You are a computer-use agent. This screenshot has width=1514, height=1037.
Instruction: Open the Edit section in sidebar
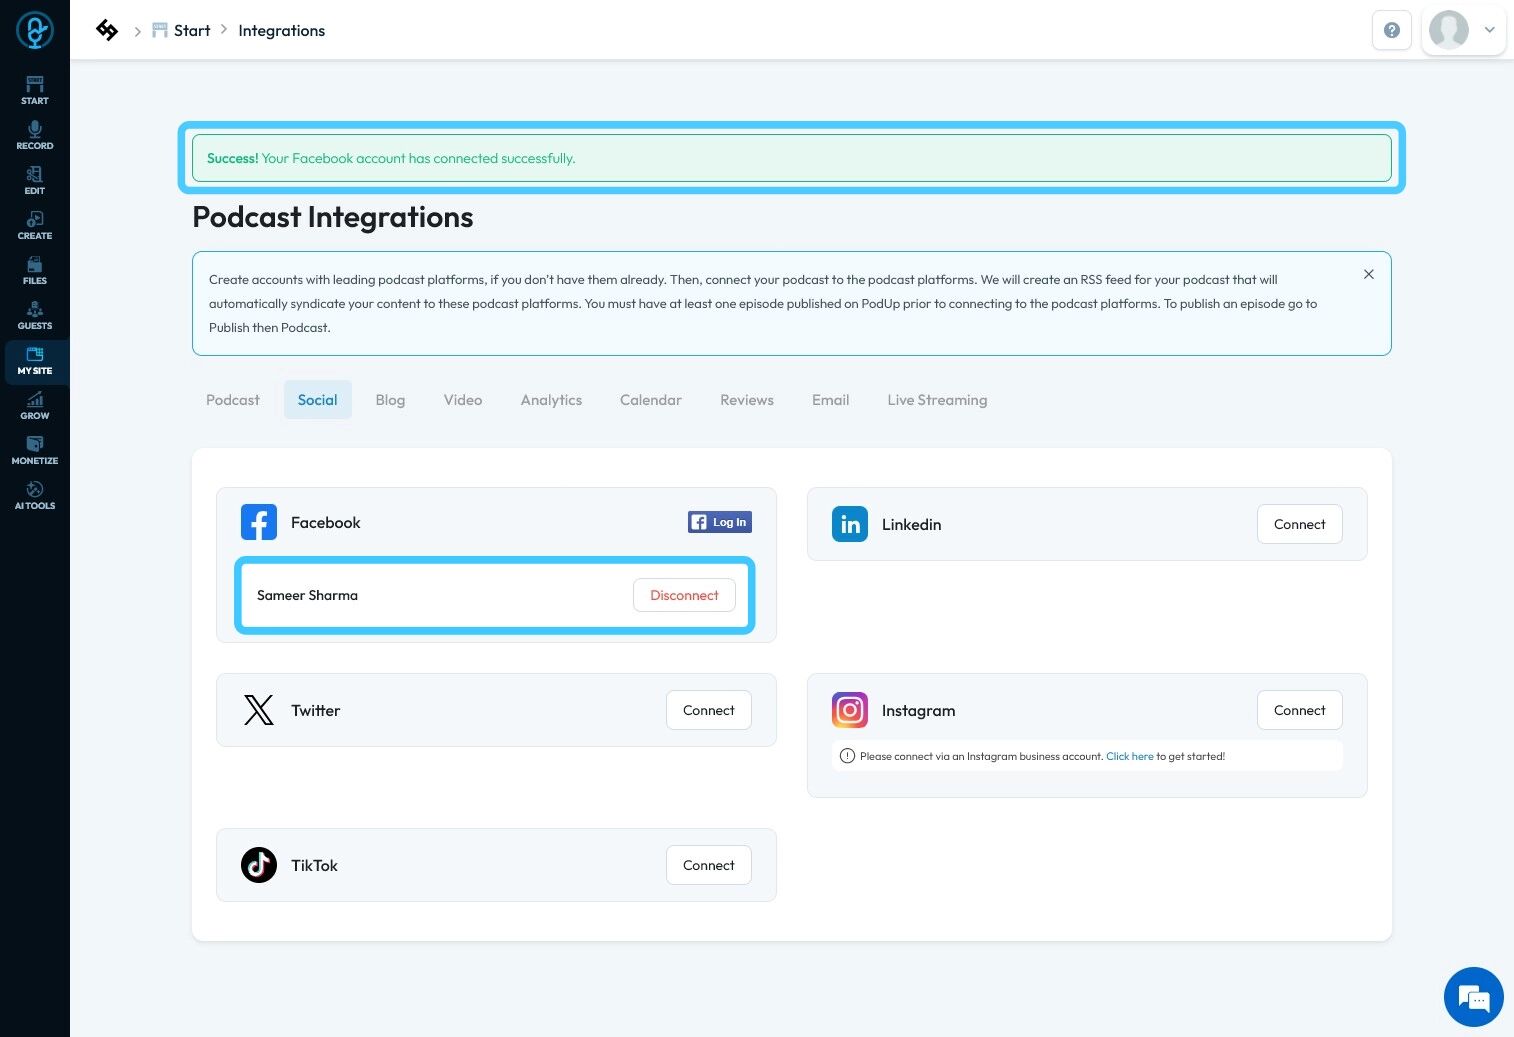point(35,180)
